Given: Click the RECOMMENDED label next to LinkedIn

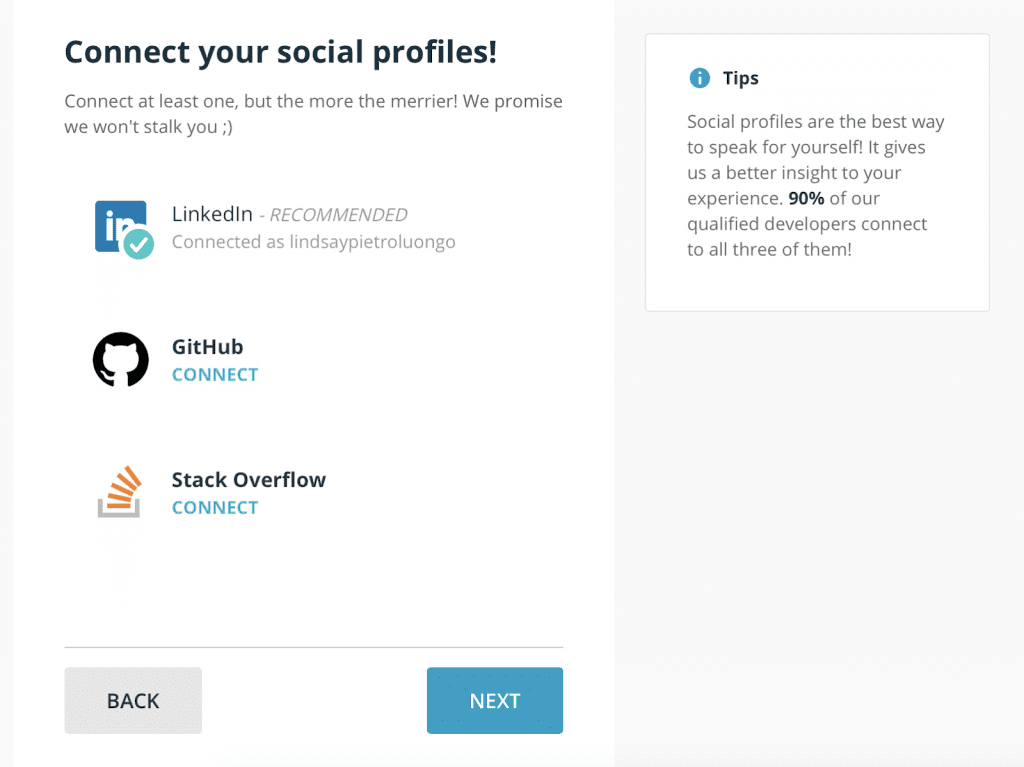Looking at the screenshot, I should (338, 215).
